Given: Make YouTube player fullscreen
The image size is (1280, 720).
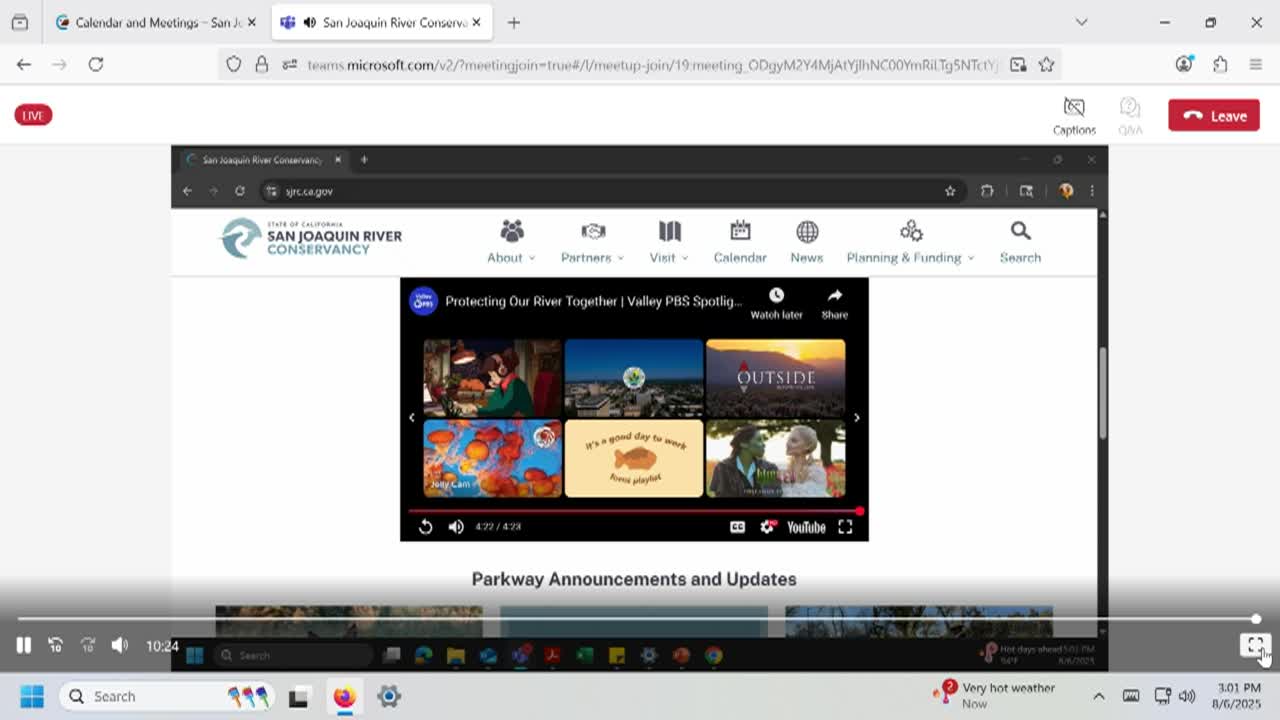Looking at the screenshot, I should [845, 527].
